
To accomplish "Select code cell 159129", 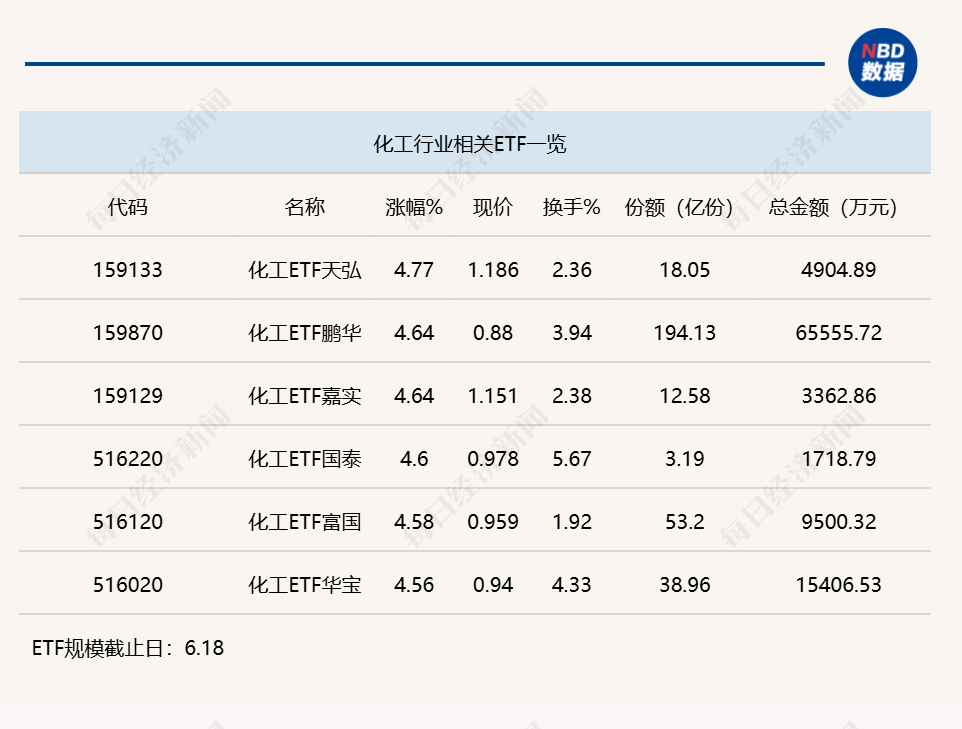I will [128, 396].
